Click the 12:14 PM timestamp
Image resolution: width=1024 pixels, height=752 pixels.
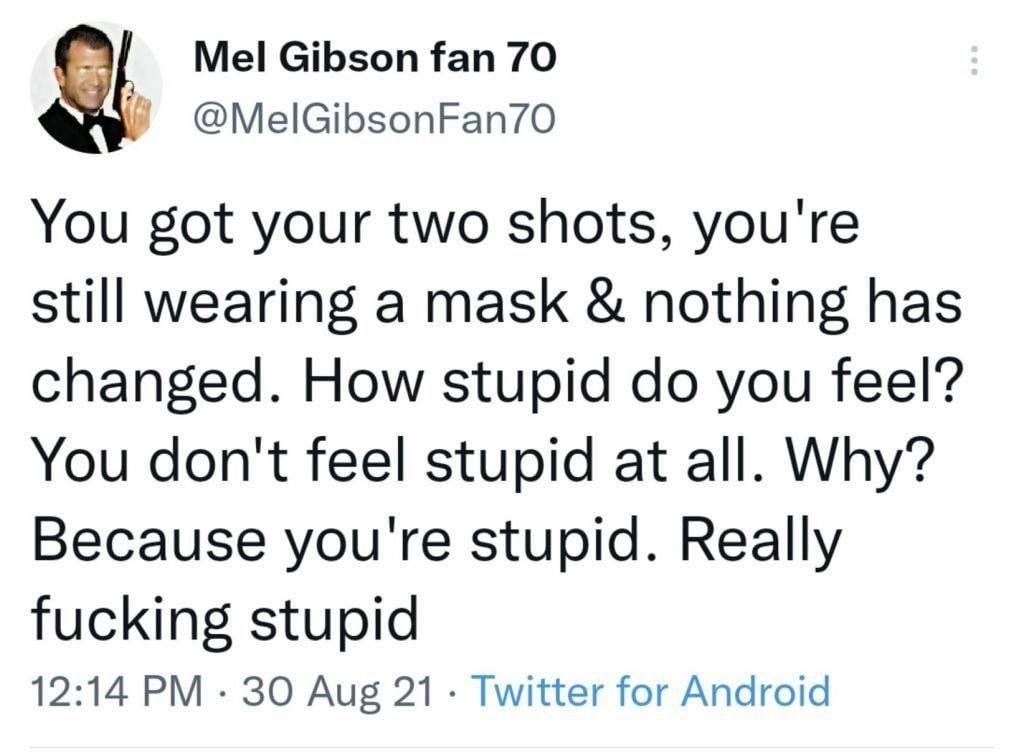coord(116,691)
